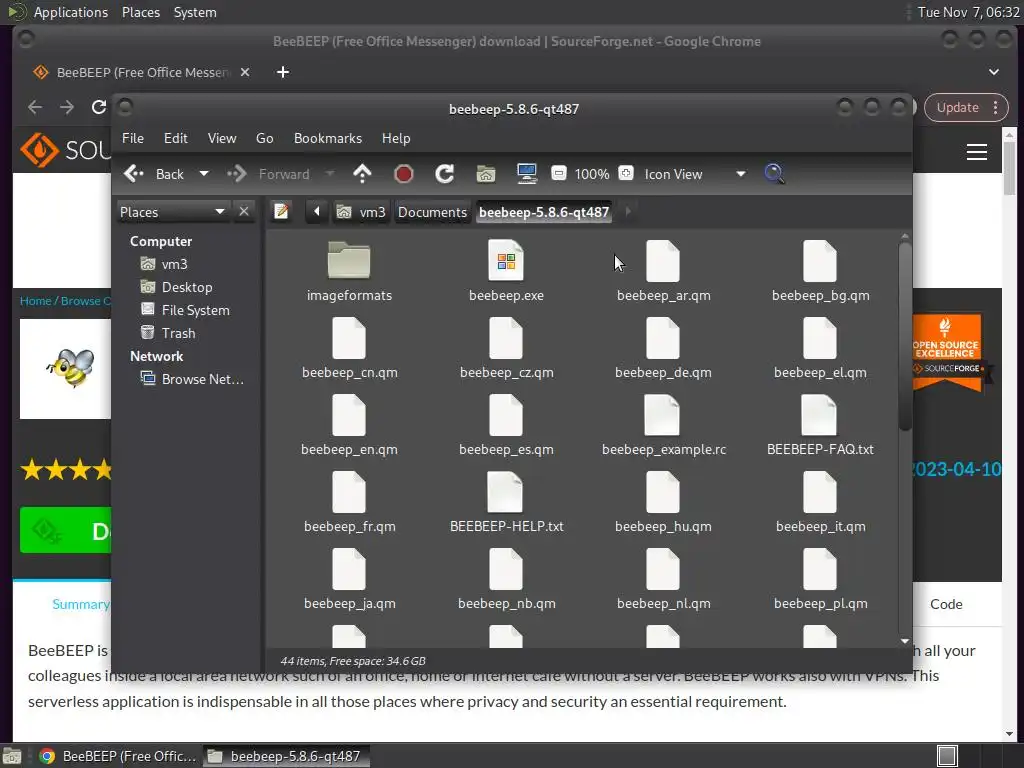Select beebeep_en.qm file

tap(349, 425)
